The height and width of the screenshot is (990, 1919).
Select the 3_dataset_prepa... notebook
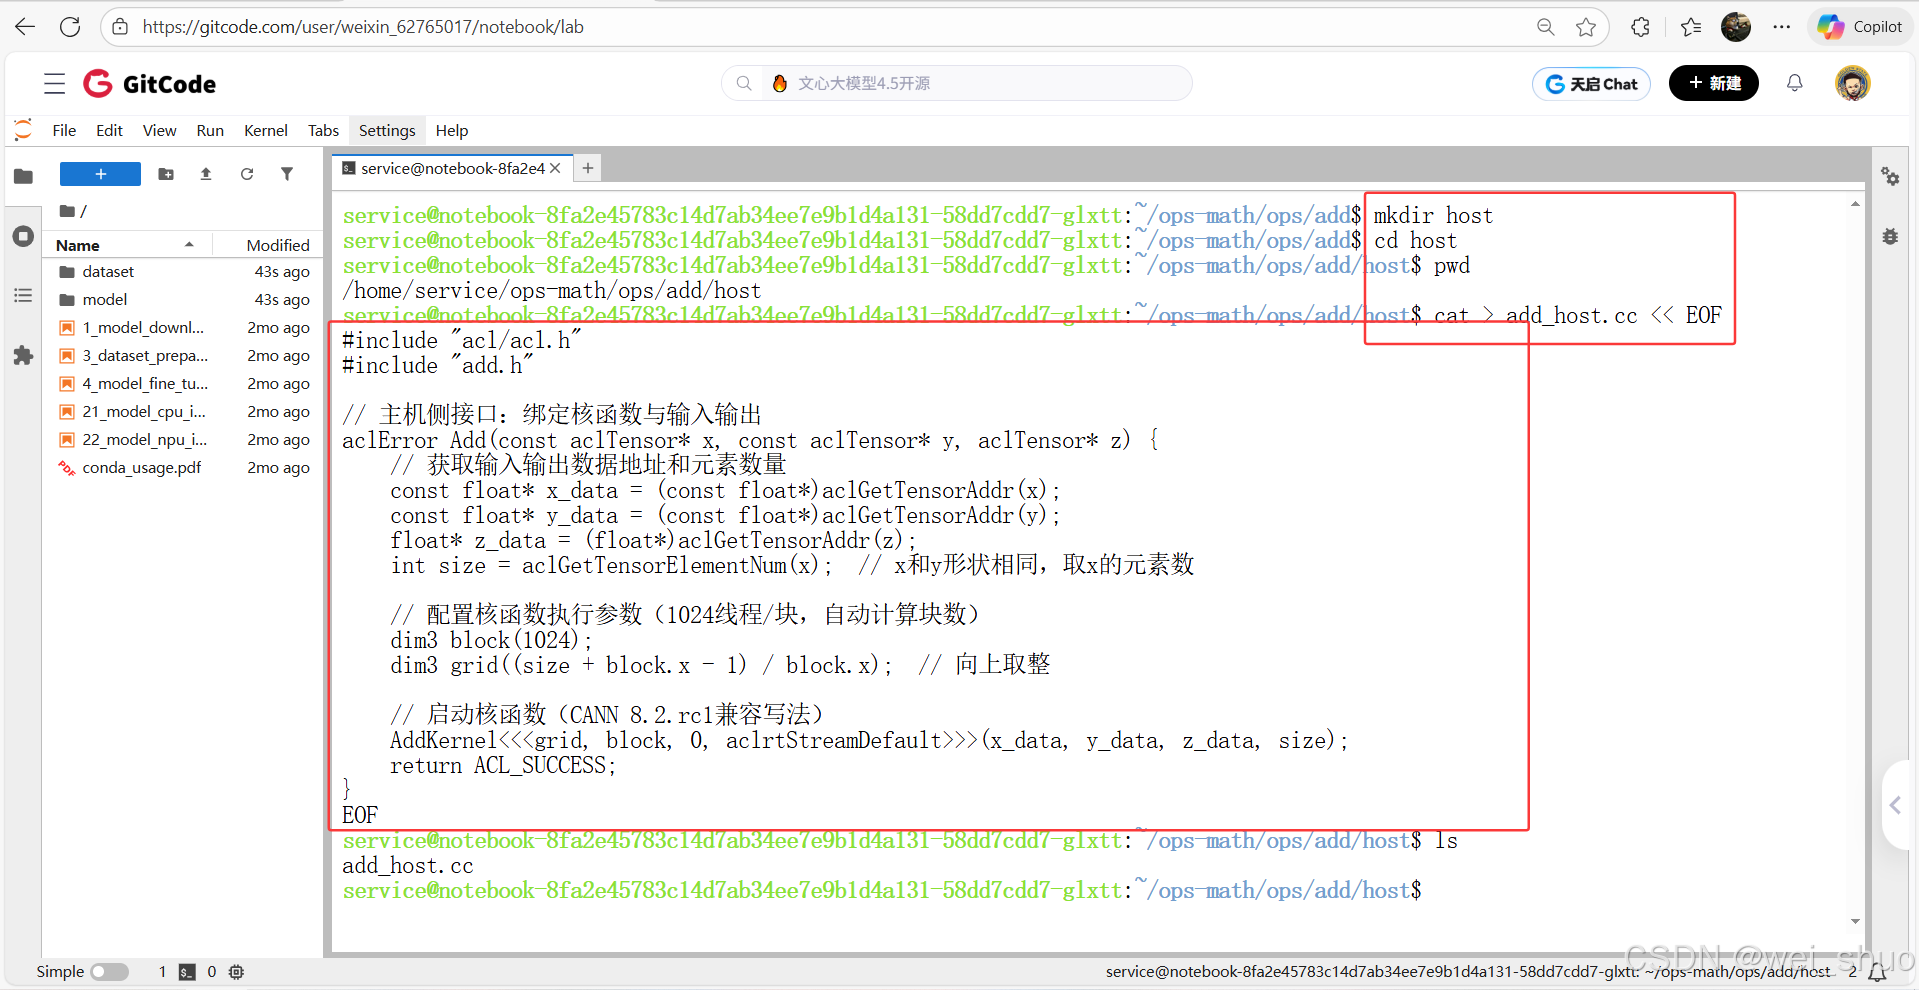[184, 356]
